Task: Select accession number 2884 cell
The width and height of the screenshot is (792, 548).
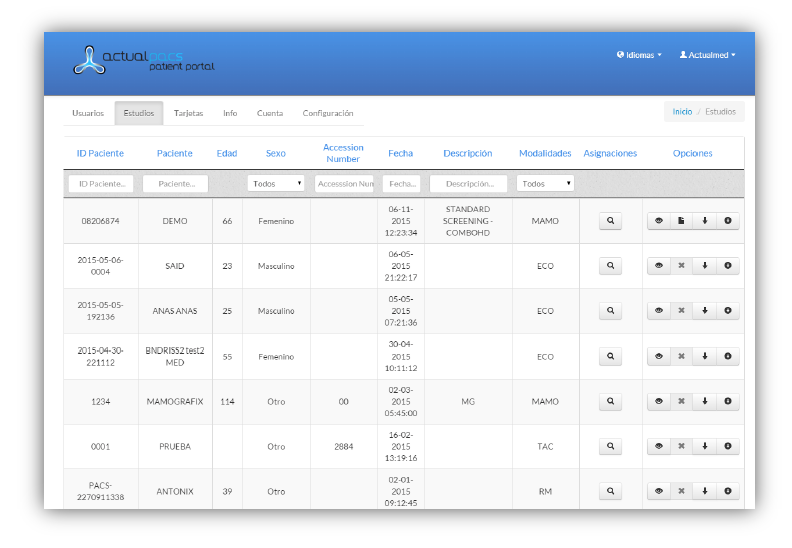Action: pyautogui.click(x=343, y=446)
